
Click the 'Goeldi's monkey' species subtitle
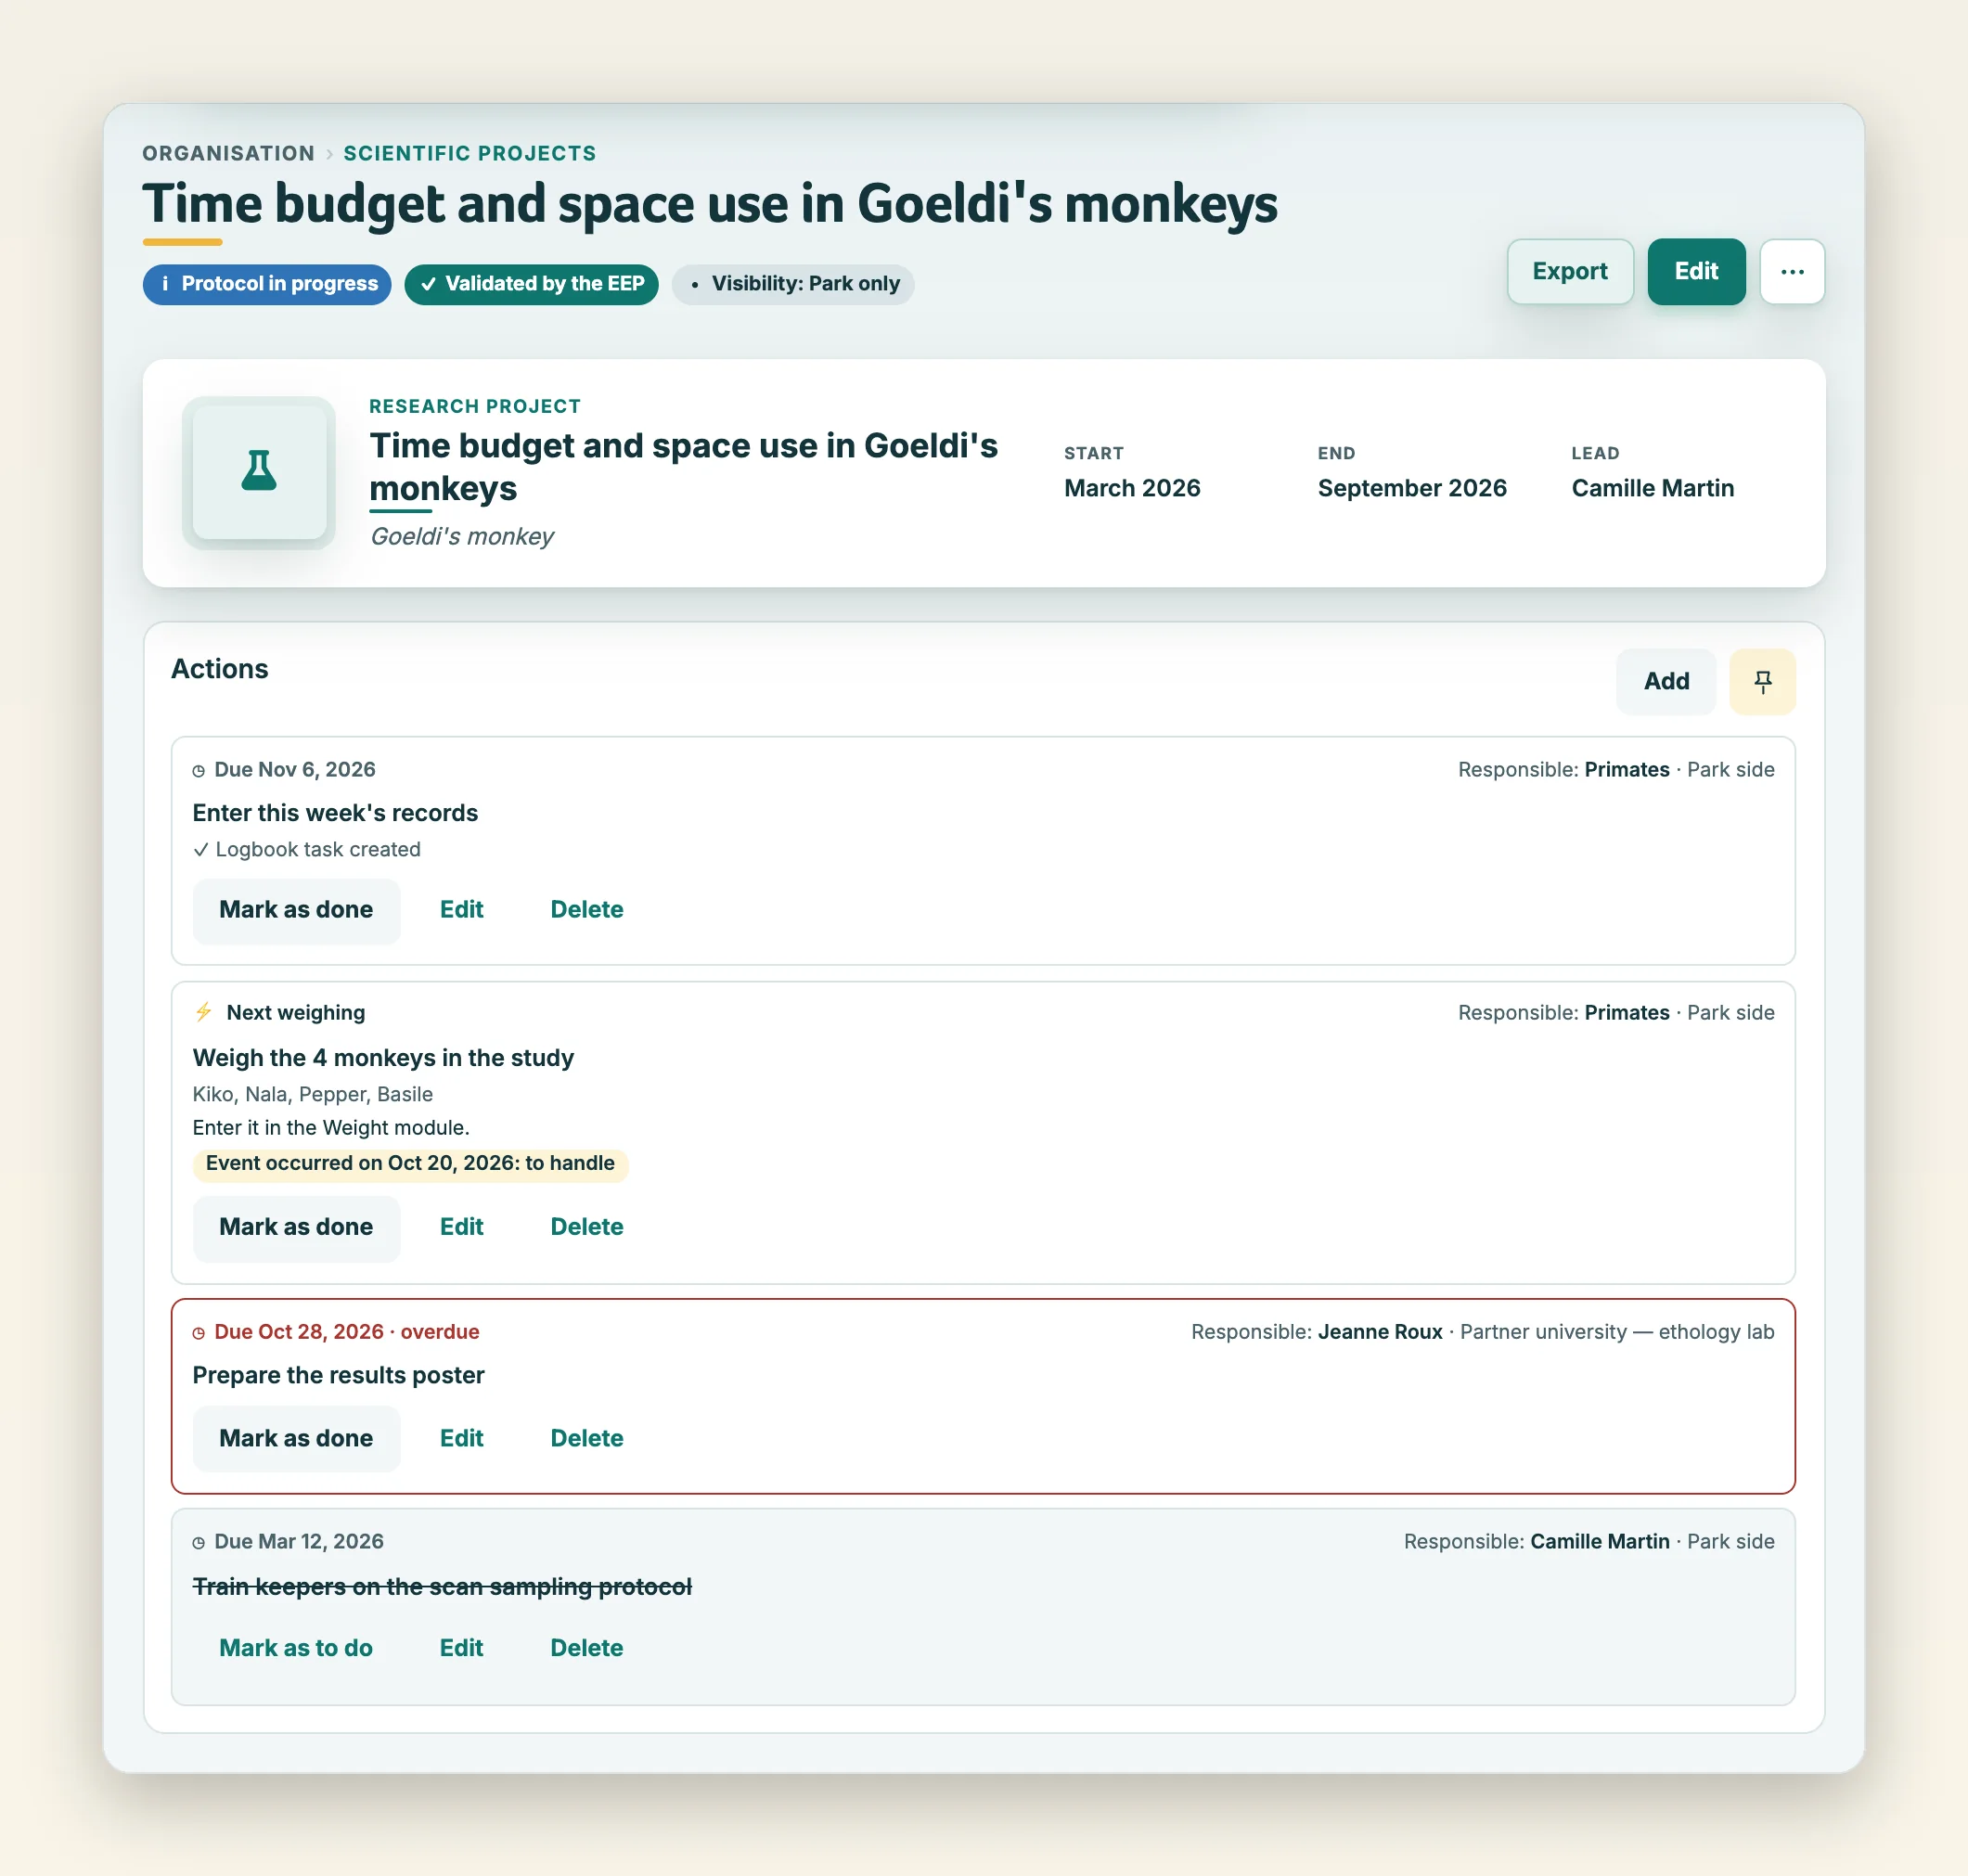click(462, 537)
